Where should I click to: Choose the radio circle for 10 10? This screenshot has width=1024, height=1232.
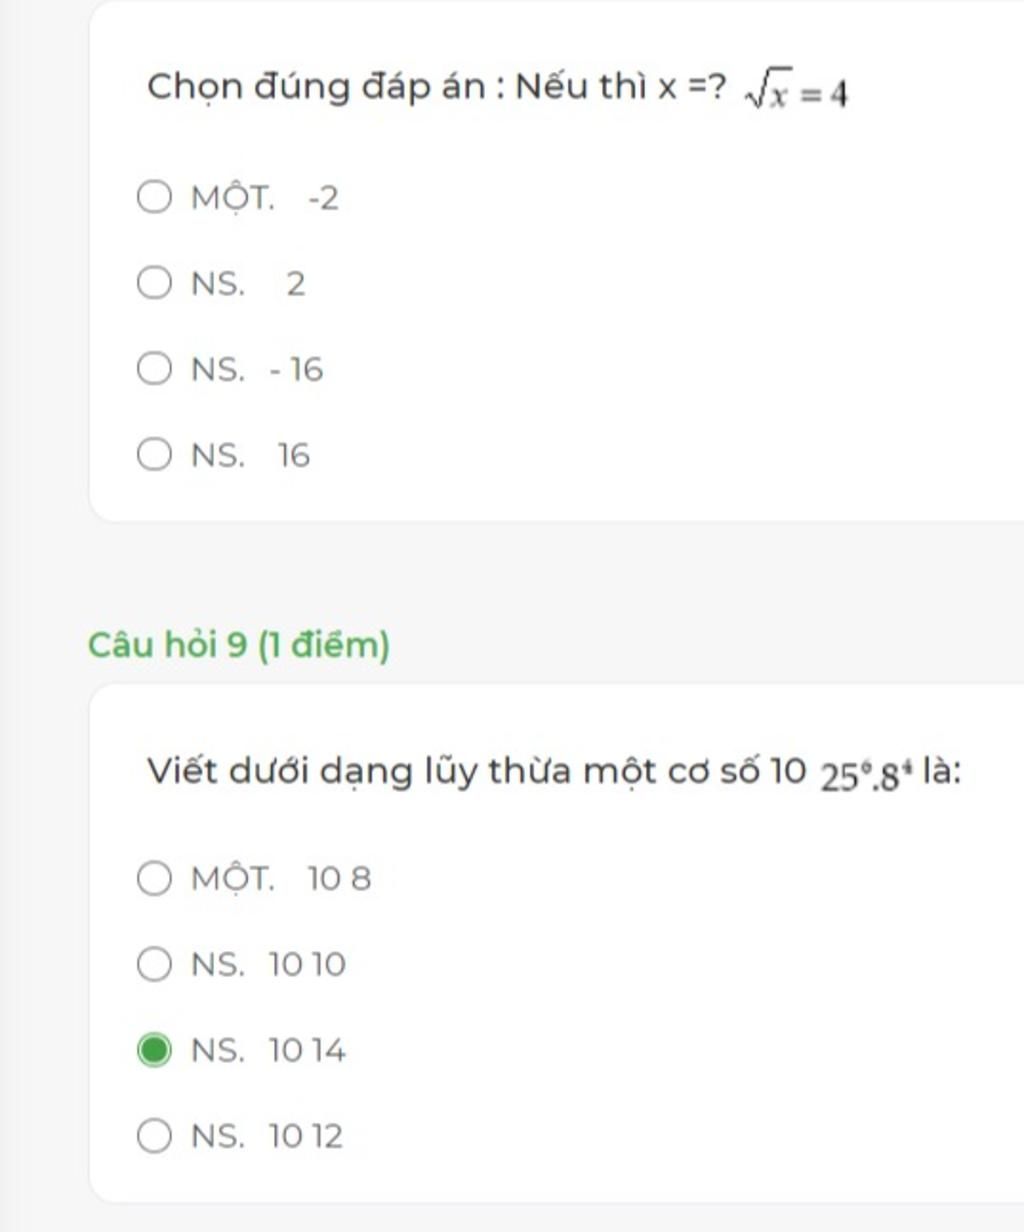154,965
